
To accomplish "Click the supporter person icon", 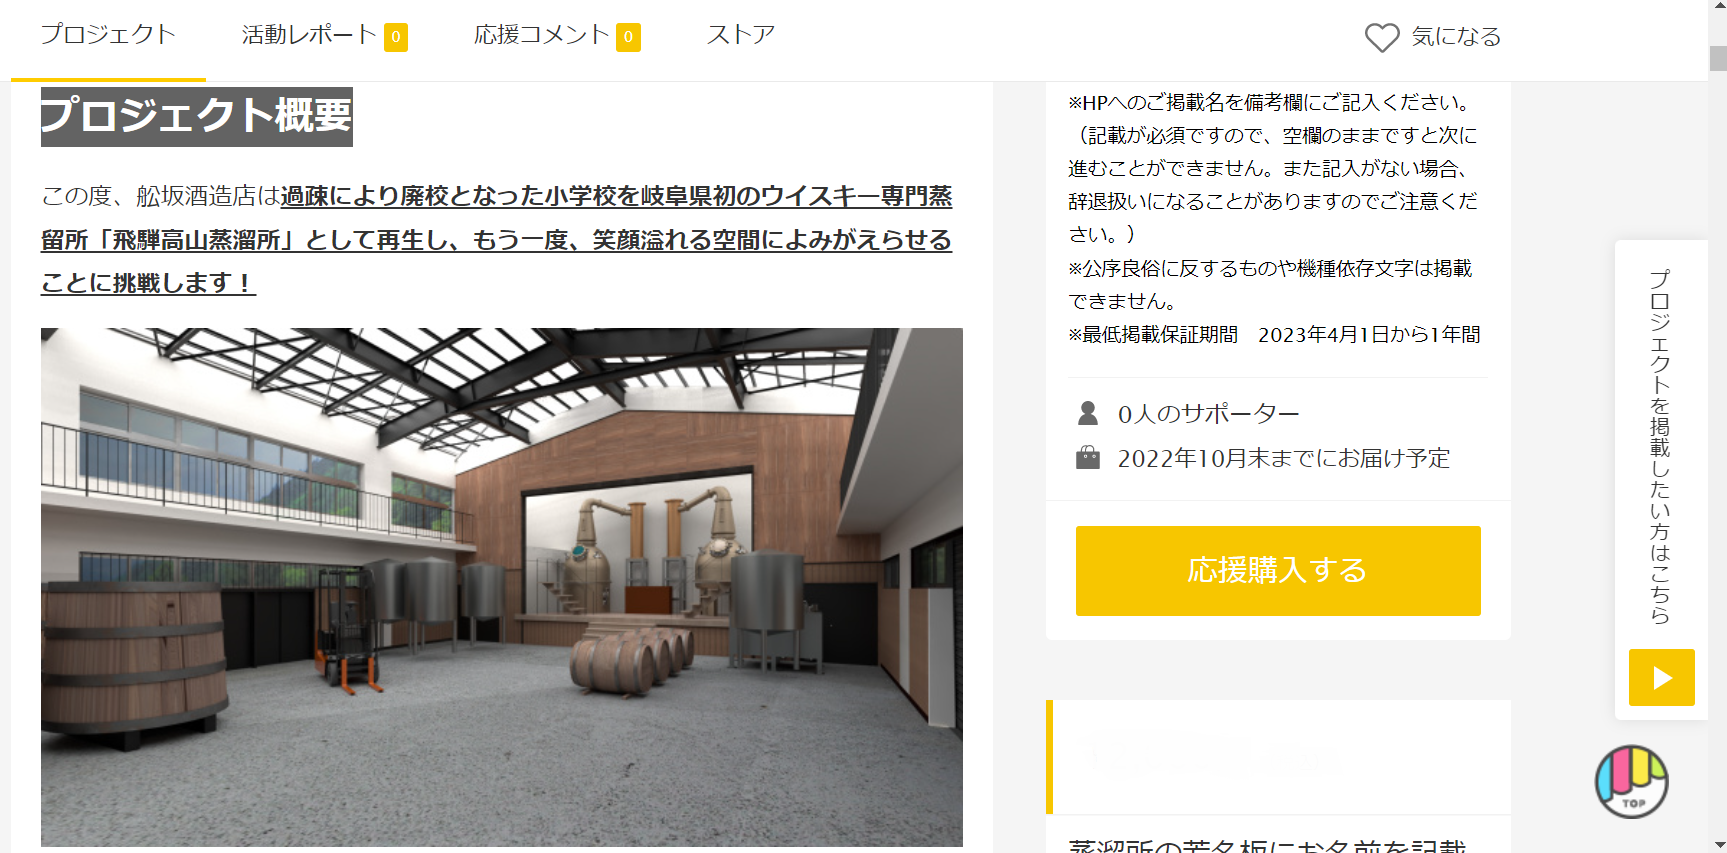I will [1088, 413].
